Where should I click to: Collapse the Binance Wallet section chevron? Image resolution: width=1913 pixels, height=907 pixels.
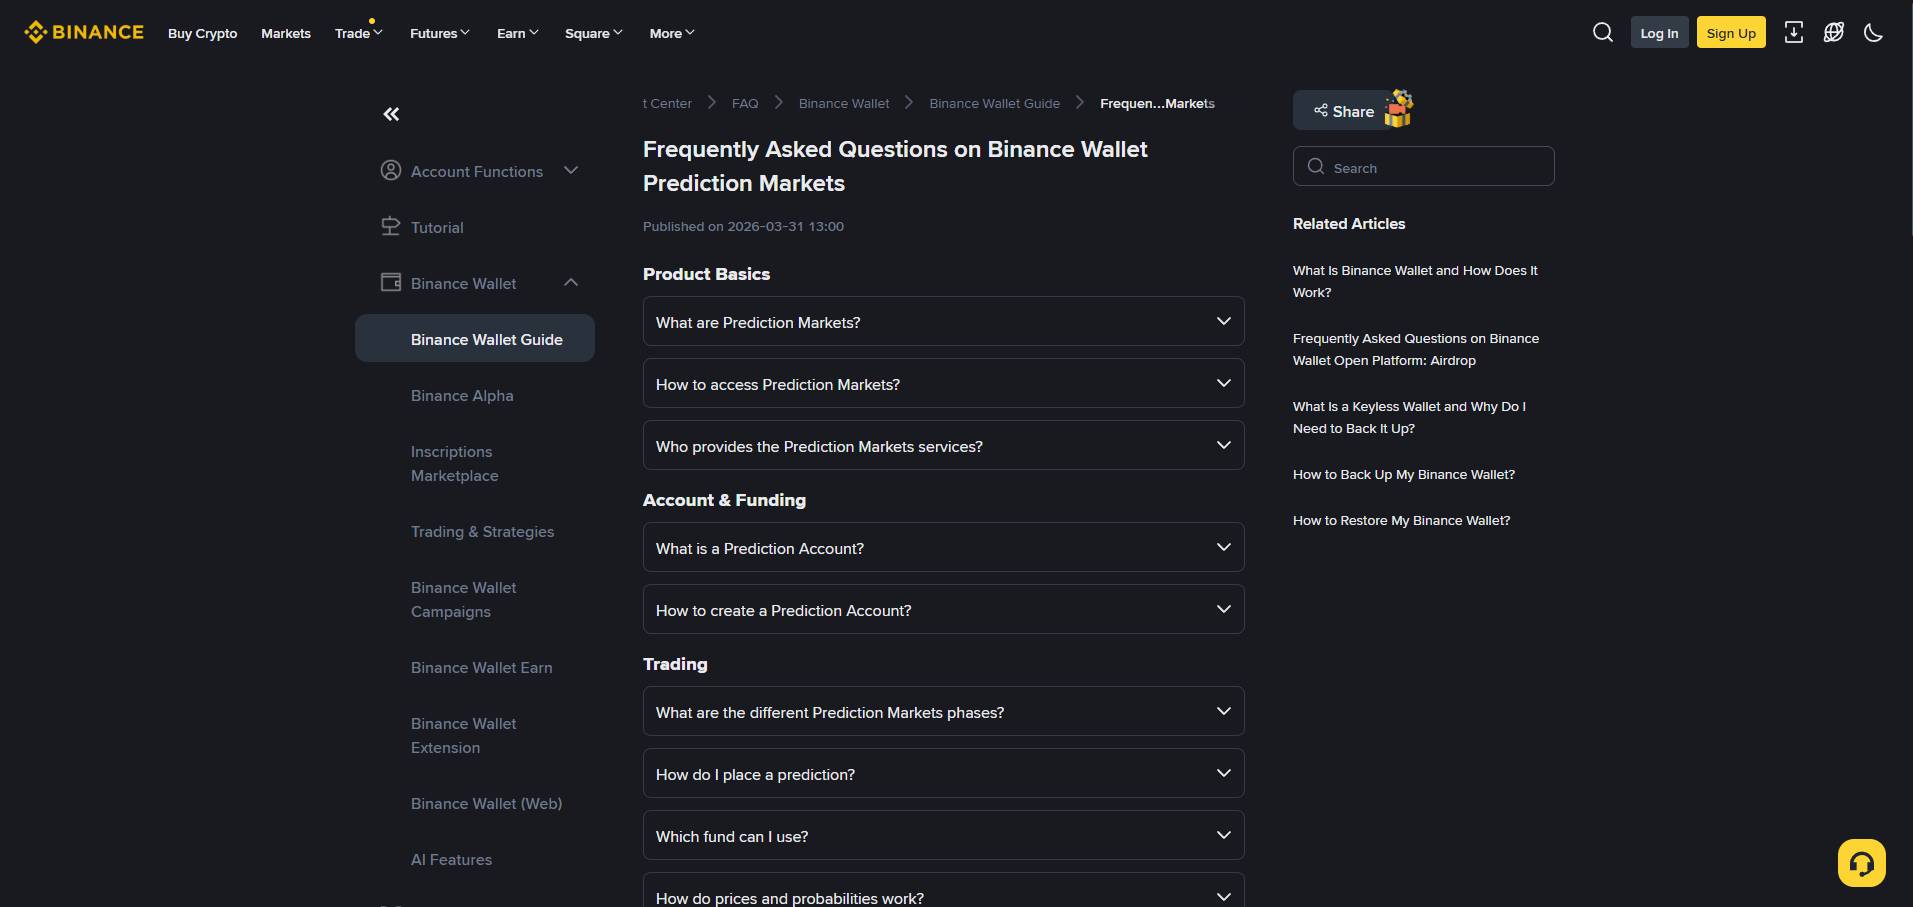(x=571, y=282)
